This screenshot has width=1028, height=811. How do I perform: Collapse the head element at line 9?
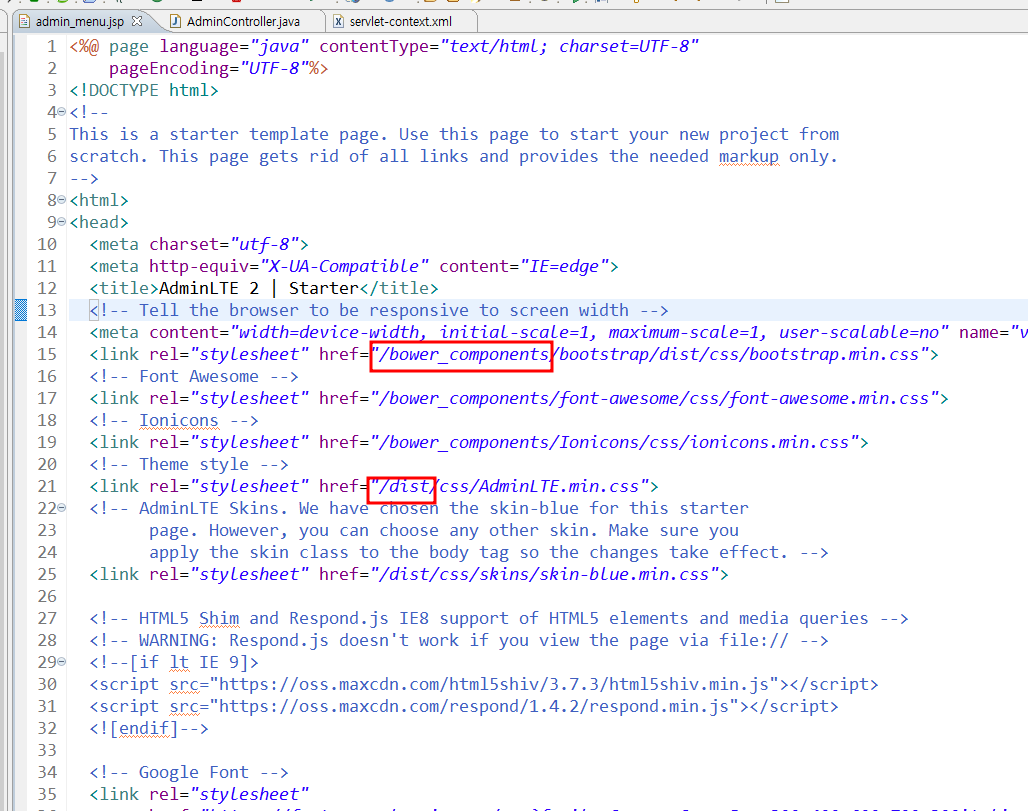pos(62,222)
